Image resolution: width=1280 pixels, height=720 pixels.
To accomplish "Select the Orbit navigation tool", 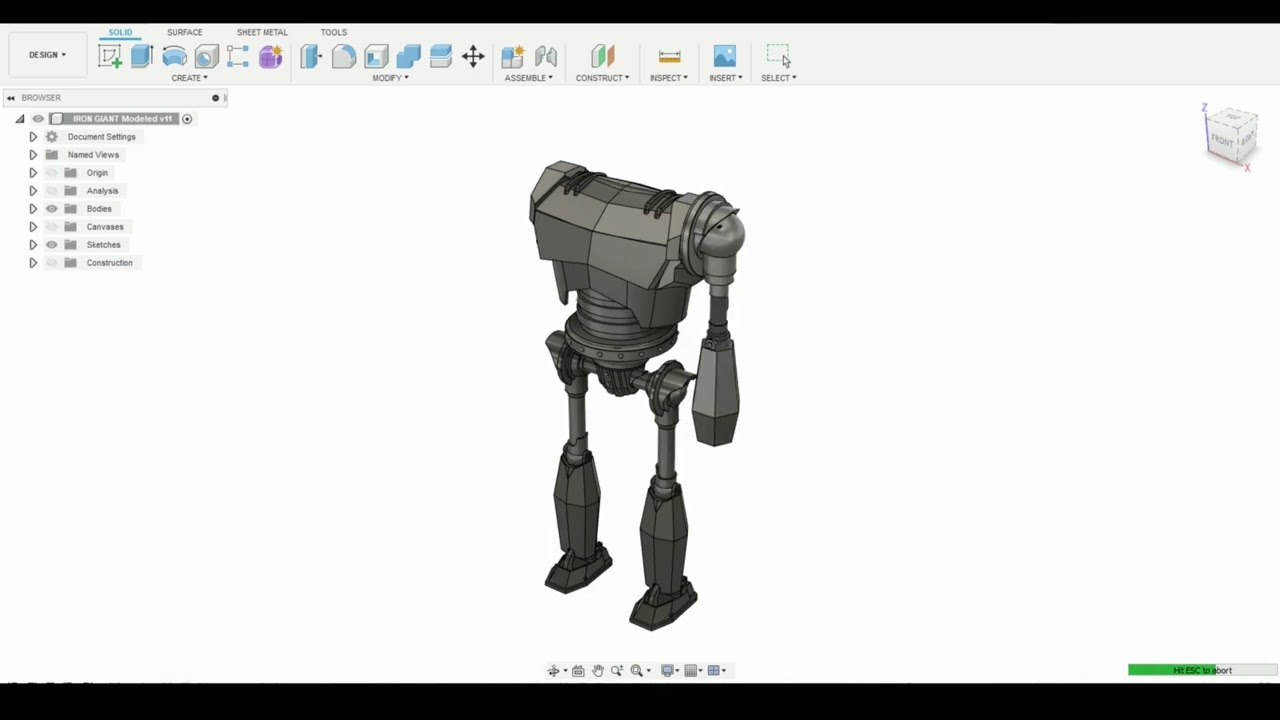I will [553, 671].
